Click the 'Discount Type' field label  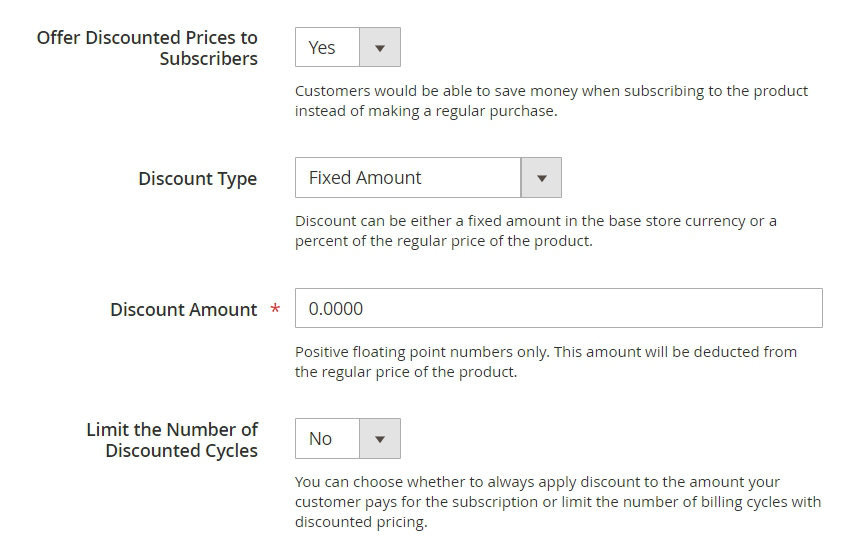coord(197,179)
